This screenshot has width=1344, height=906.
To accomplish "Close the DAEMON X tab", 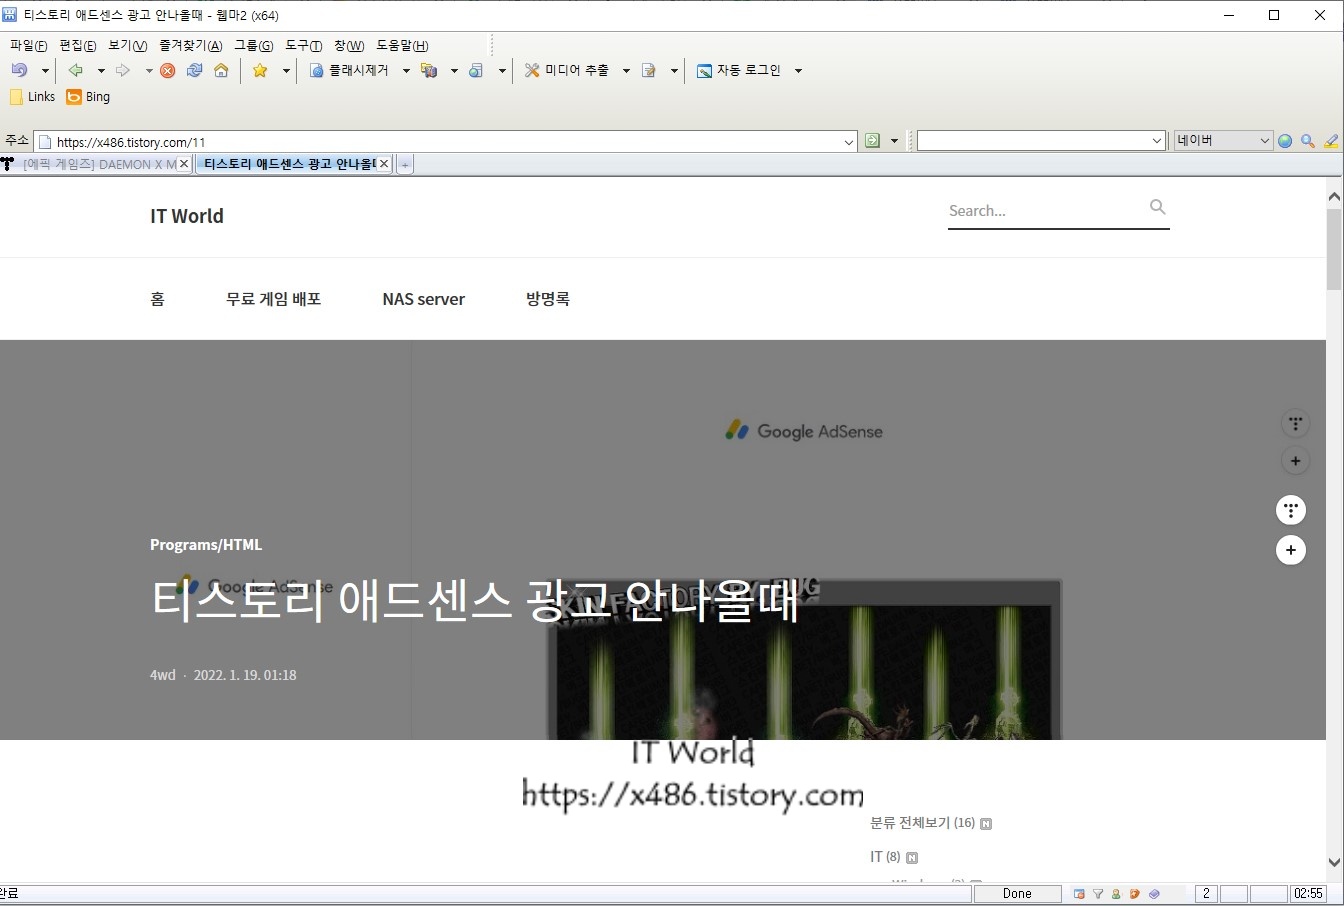I will 184,164.
